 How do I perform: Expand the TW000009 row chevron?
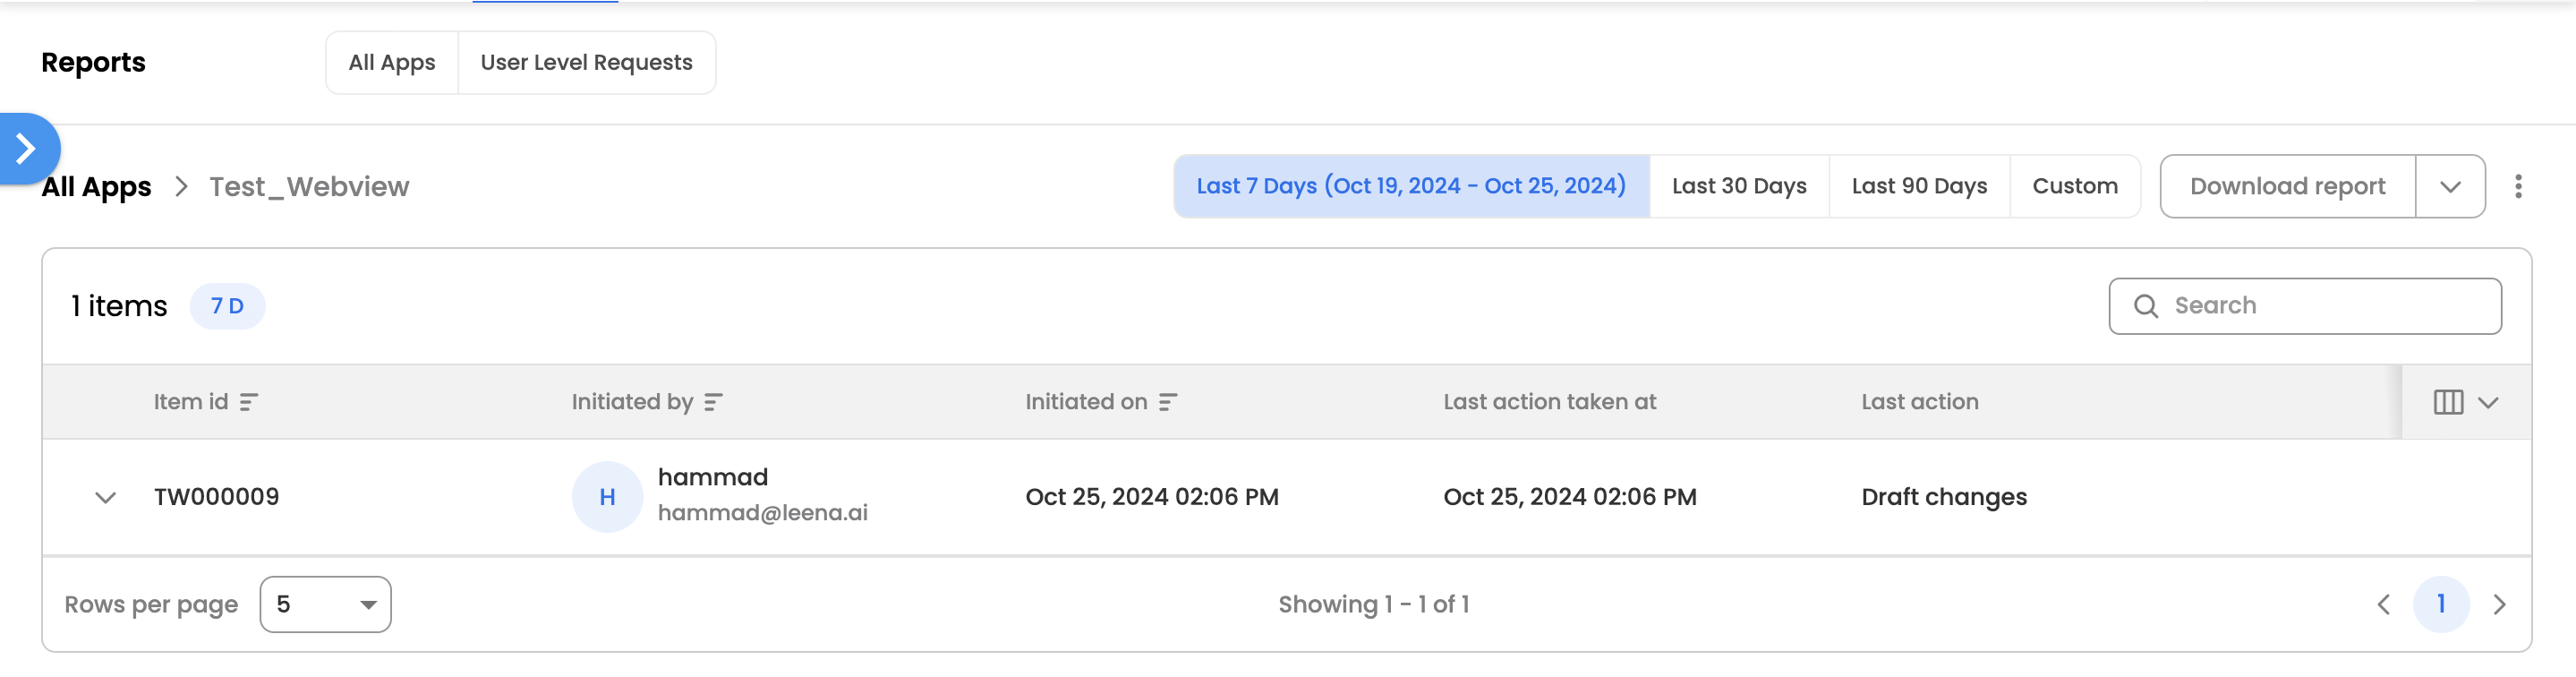click(x=105, y=497)
